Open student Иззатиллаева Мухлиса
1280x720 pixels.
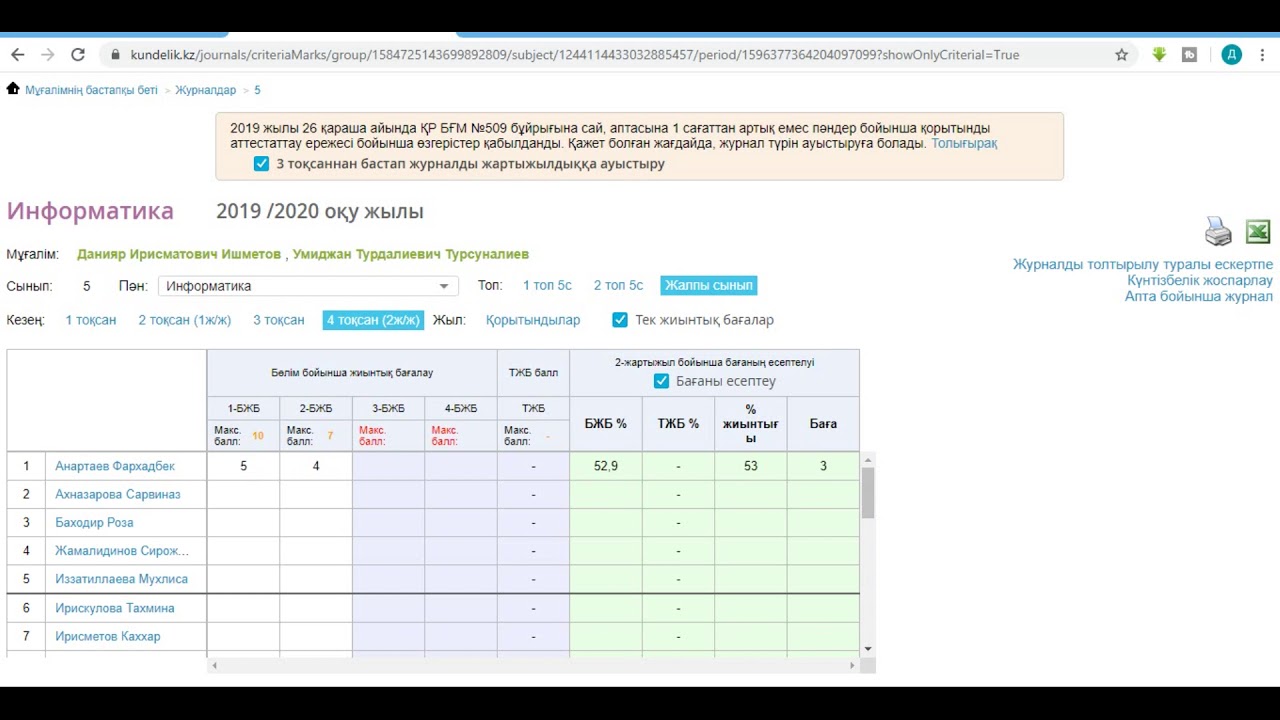[121, 579]
